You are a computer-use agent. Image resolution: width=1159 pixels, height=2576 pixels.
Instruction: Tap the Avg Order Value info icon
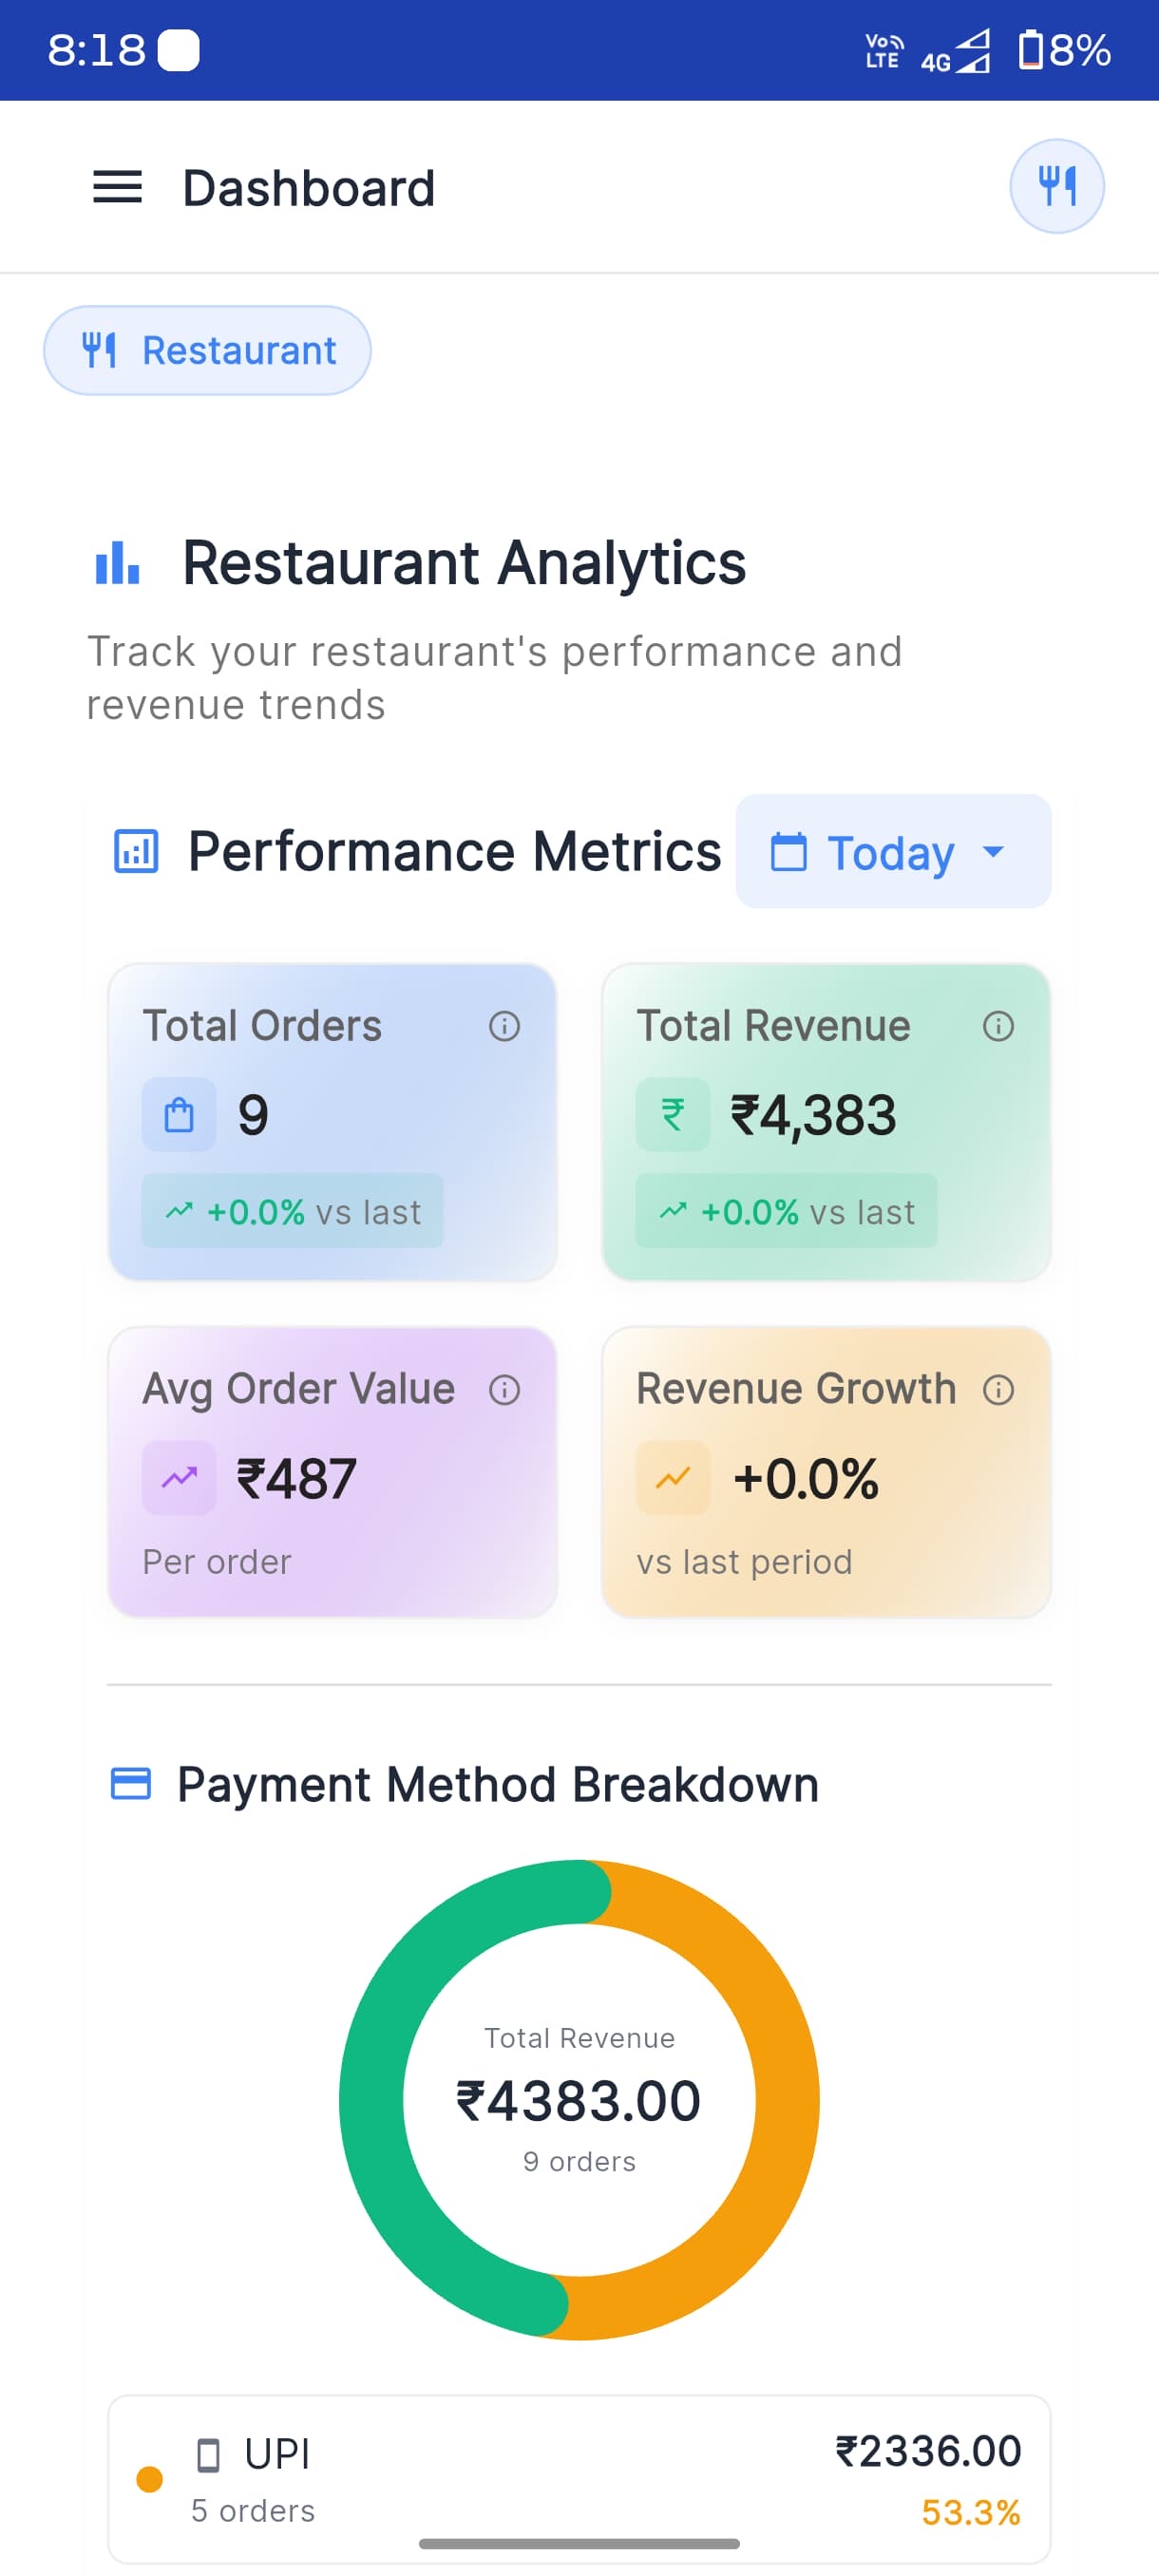[x=504, y=1389]
